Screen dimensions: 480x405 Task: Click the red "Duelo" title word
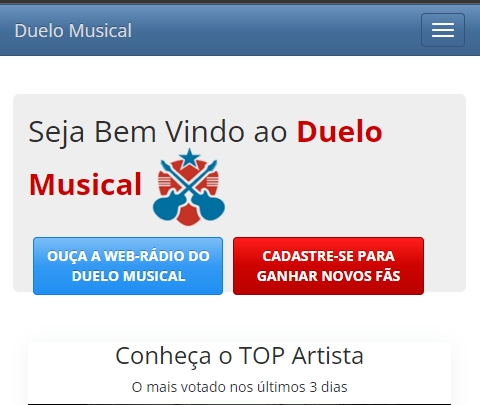(339, 132)
